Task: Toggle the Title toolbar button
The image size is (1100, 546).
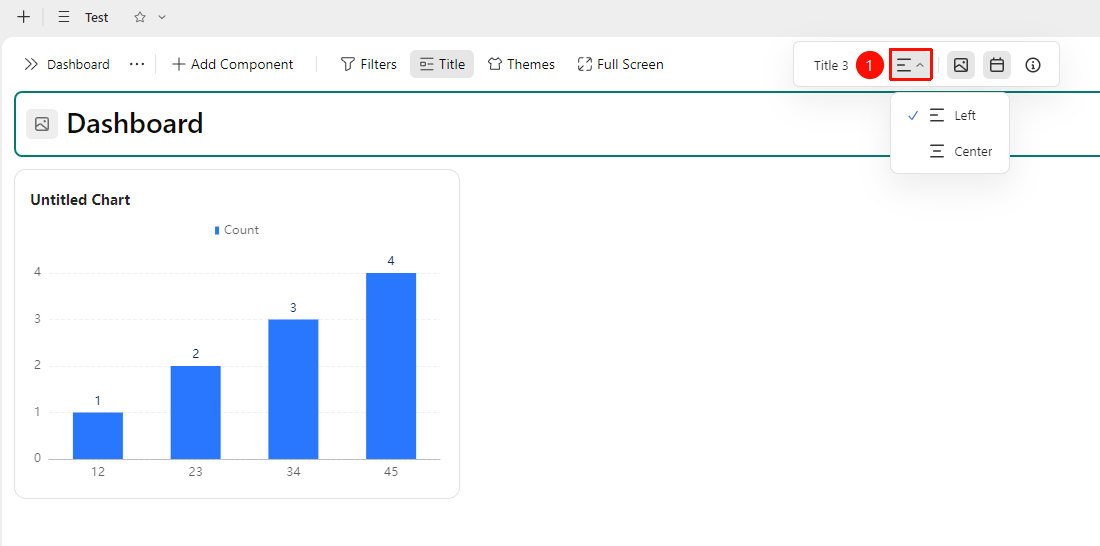Action: click(442, 65)
